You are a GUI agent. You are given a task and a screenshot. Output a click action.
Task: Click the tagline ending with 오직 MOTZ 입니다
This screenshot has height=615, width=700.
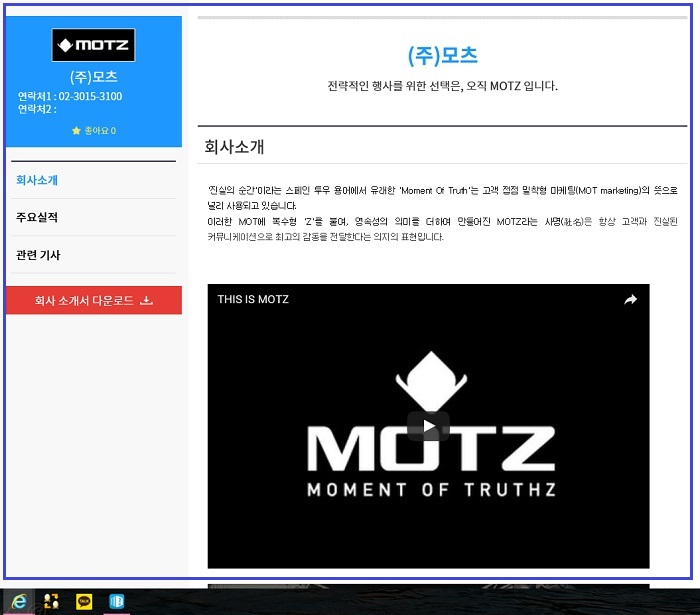point(442,86)
